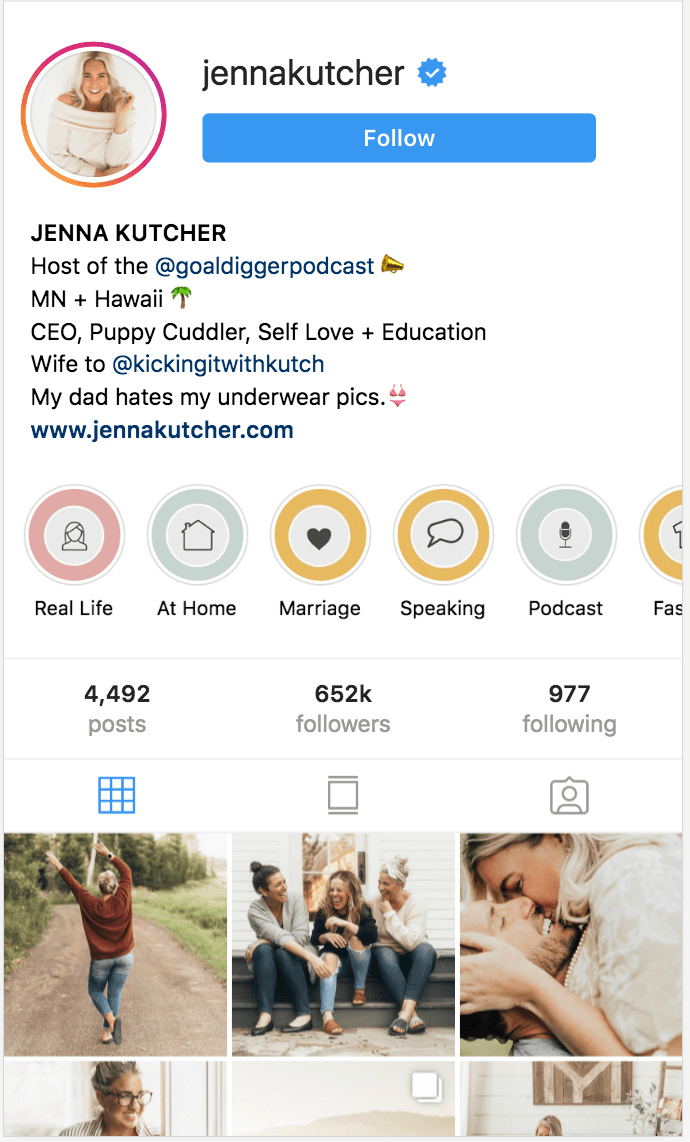This screenshot has height=1142, width=690.
Task: Click the blue Follow button
Action: pyautogui.click(x=399, y=138)
